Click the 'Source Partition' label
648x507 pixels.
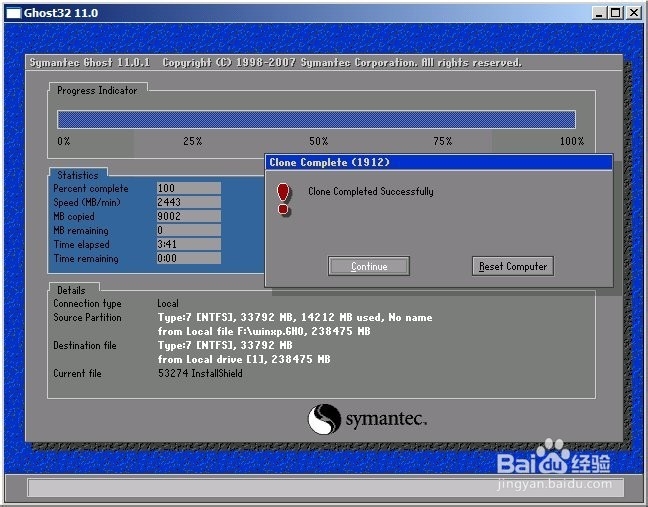(x=87, y=317)
